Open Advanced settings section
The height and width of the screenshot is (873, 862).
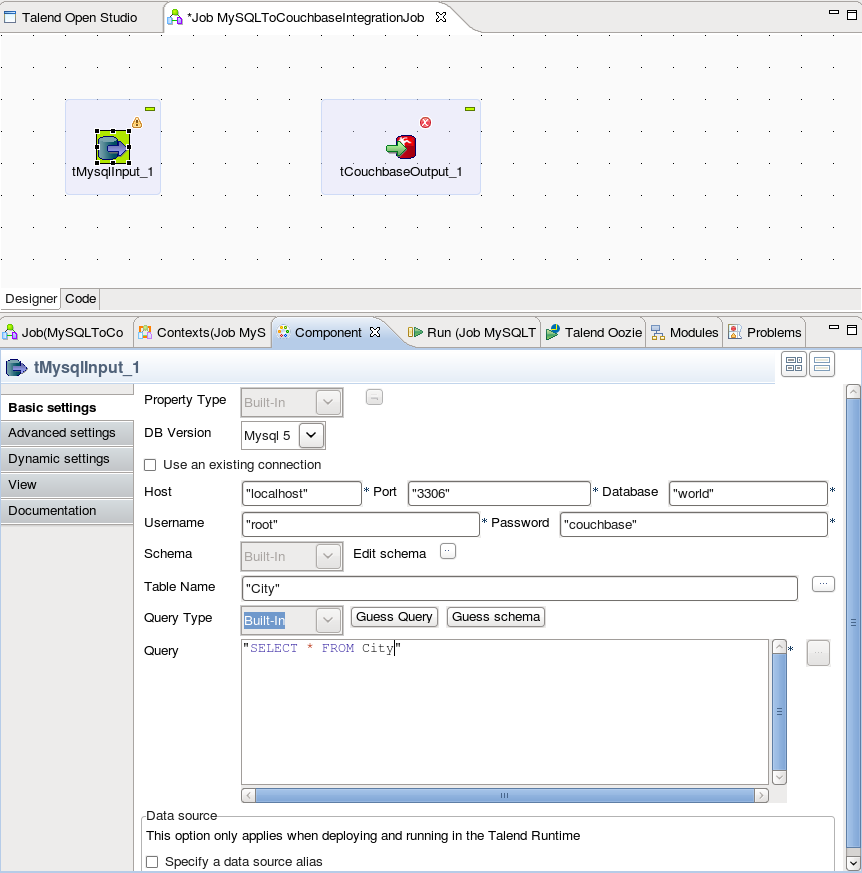click(x=67, y=433)
